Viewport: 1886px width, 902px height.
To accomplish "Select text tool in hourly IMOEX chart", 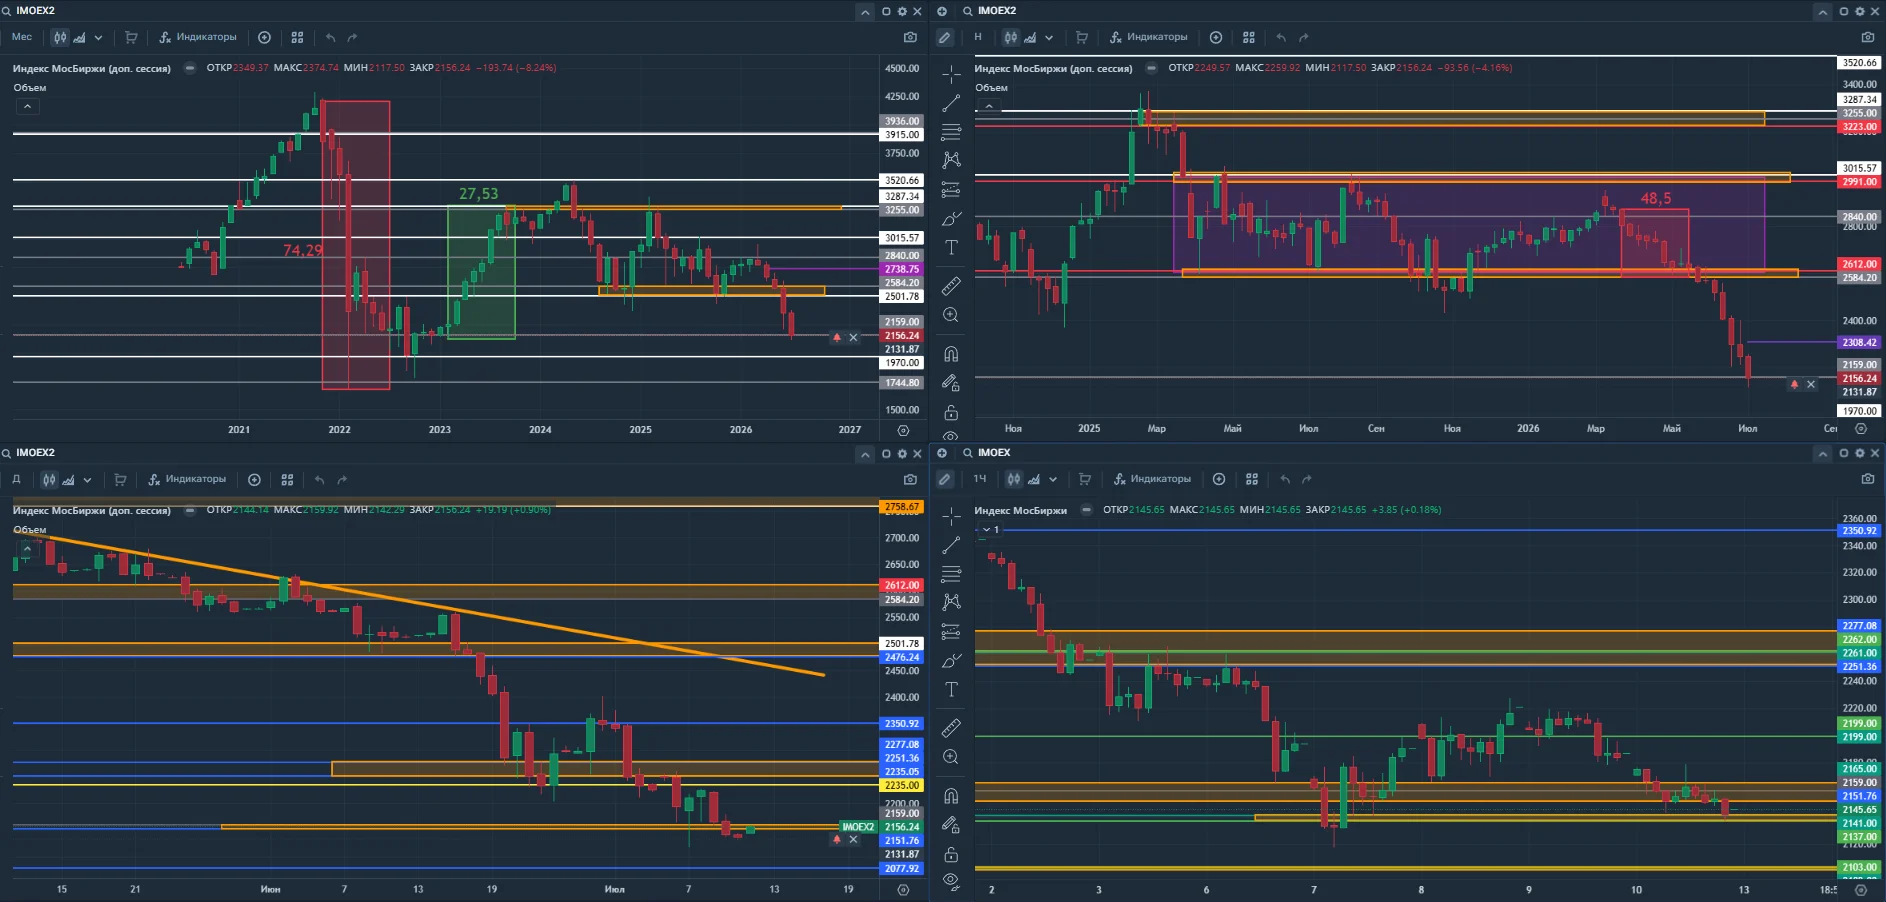I will pyautogui.click(x=951, y=689).
